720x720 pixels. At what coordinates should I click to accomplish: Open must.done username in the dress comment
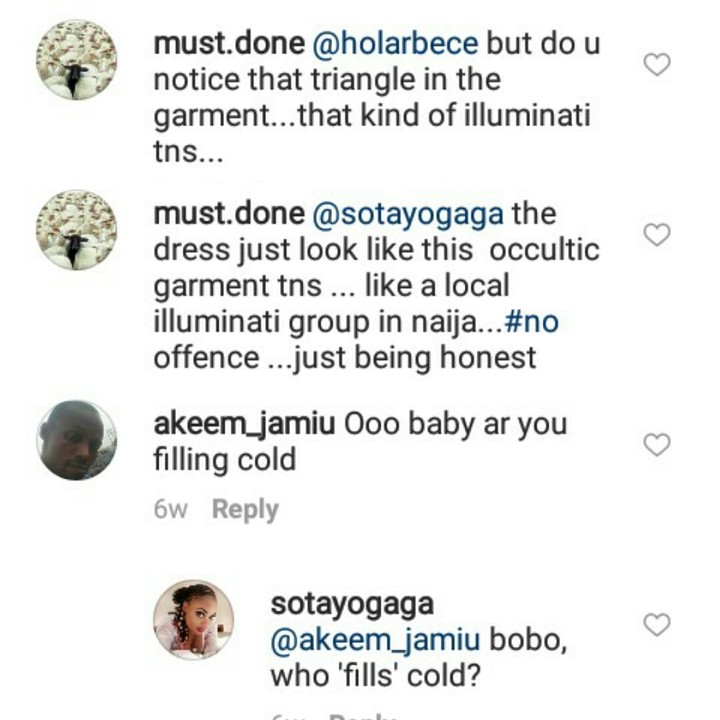[229, 214]
